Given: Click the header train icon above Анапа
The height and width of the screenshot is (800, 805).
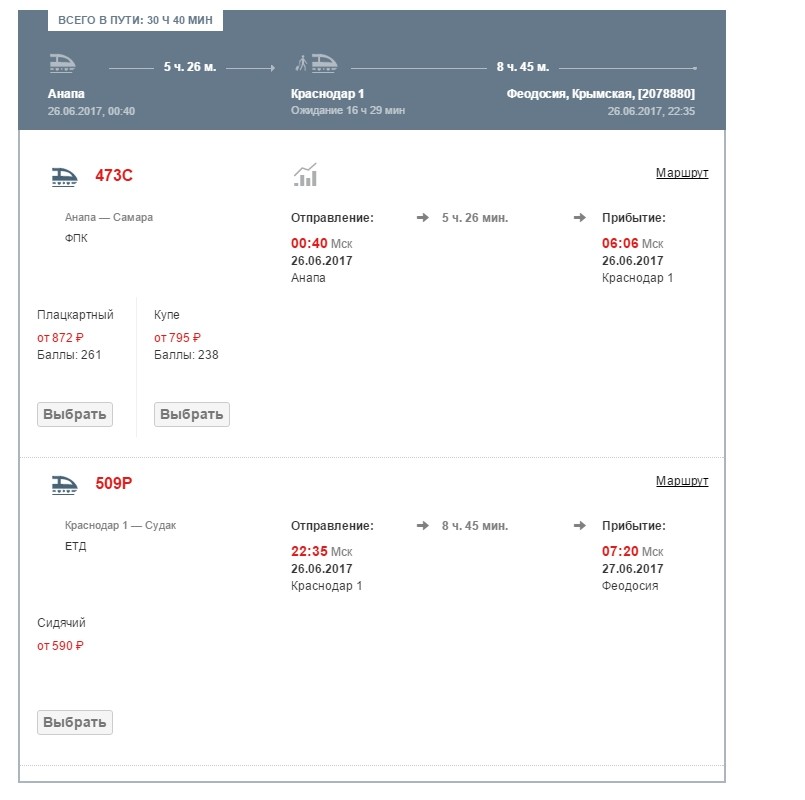Looking at the screenshot, I should click(62, 63).
